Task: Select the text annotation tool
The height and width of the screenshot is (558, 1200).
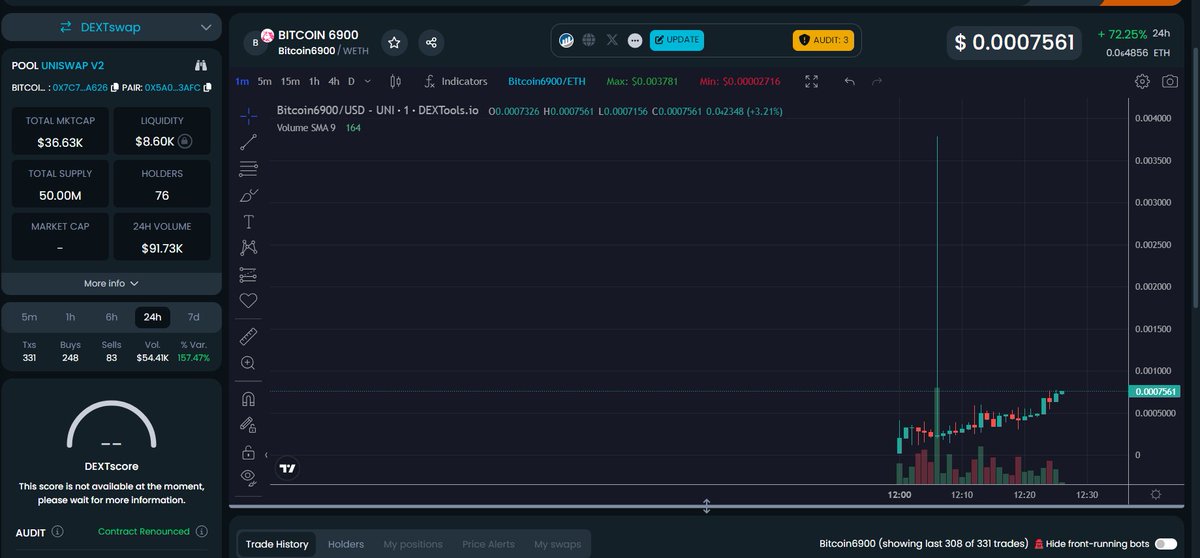Action: point(249,221)
